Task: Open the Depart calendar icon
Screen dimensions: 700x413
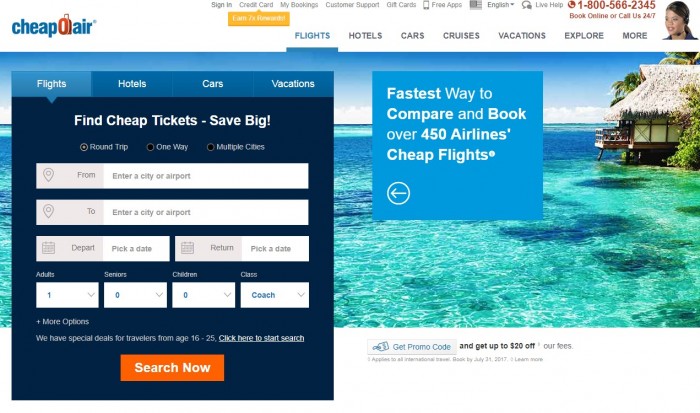Action: click(x=48, y=248)
